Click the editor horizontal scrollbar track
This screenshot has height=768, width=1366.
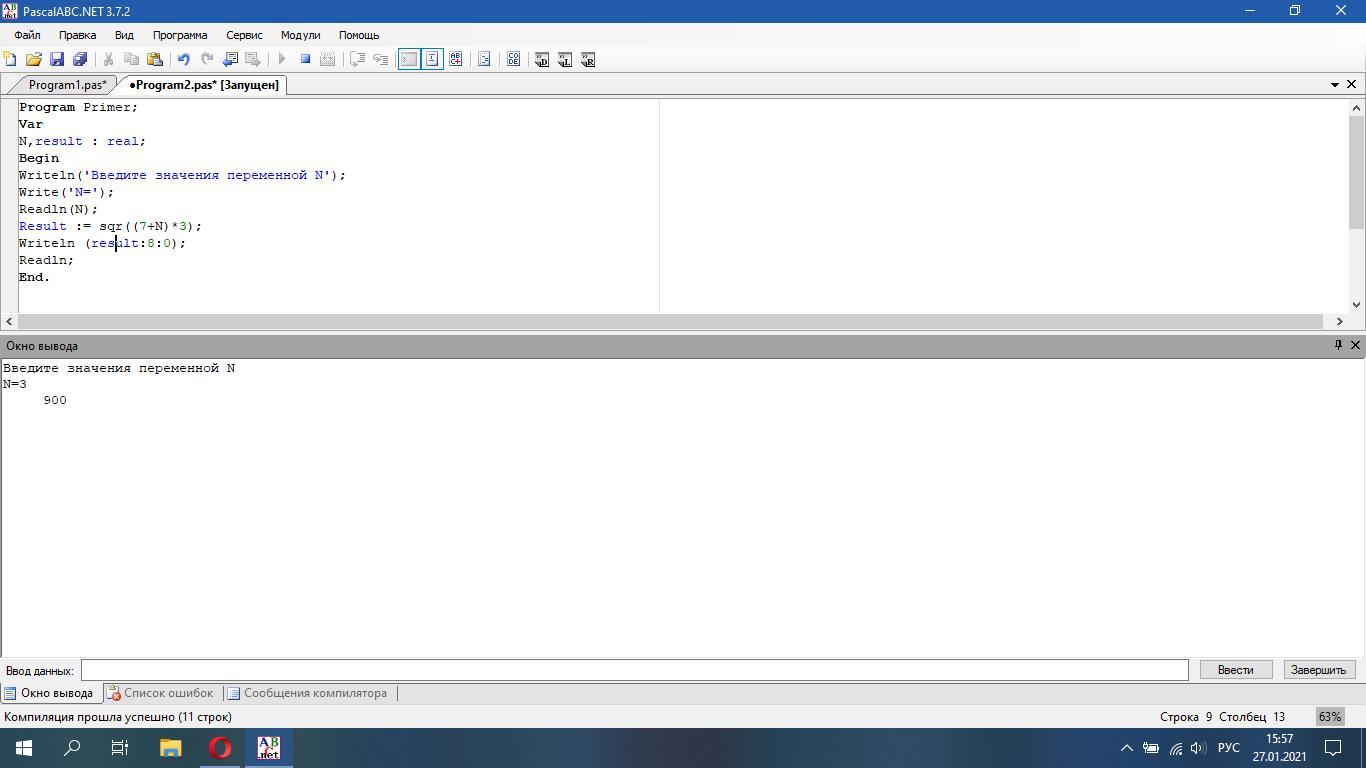coord(671,321)
